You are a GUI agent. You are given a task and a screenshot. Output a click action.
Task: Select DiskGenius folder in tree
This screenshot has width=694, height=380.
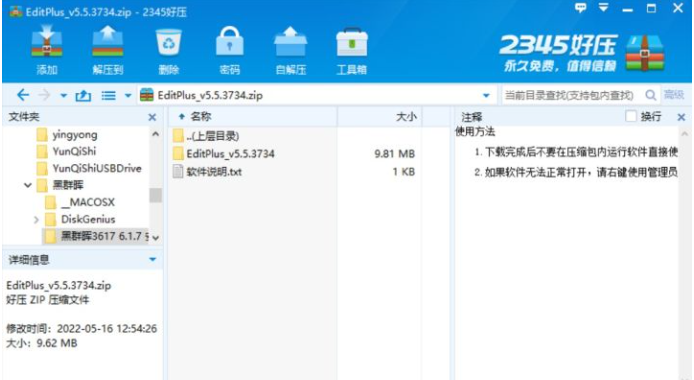coord(88,219)
